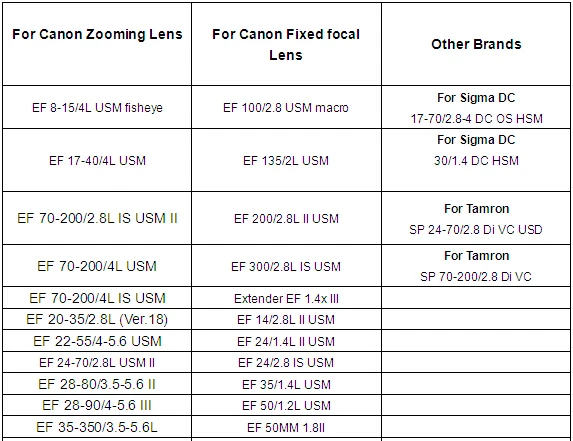Select EF 70-200/2.8L IS USM II cell
573x441 pixels.
[x=97, y=218]
